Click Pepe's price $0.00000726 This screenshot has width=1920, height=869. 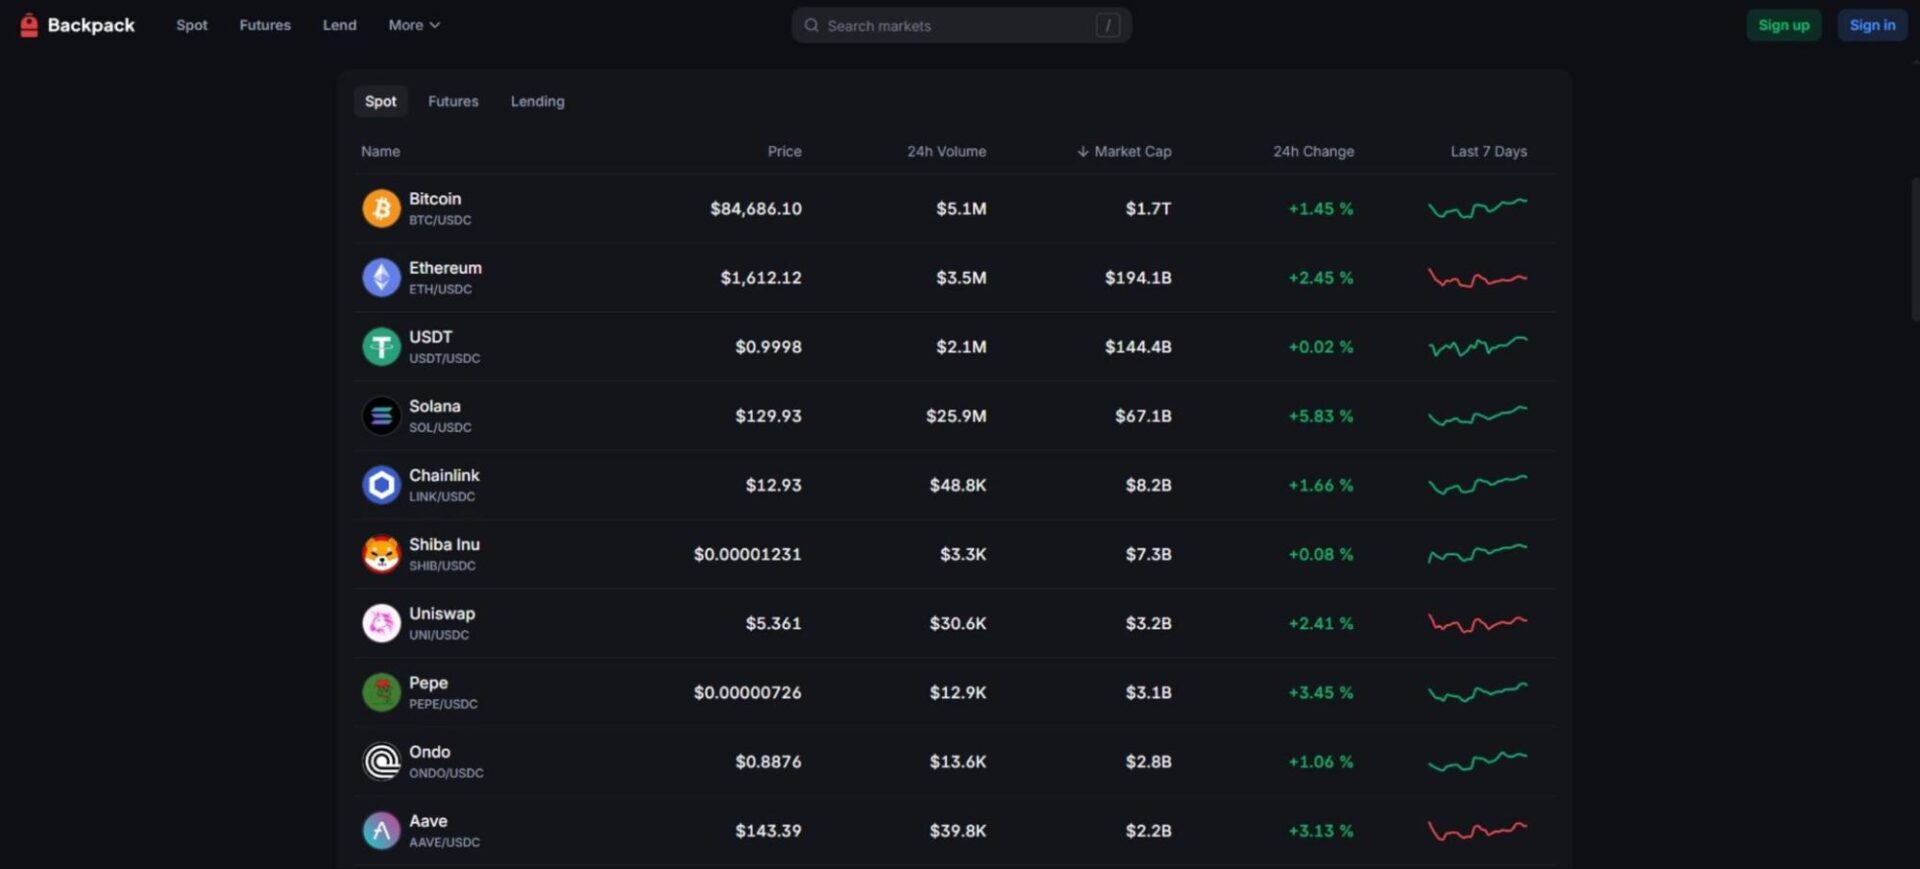[748, 692]
